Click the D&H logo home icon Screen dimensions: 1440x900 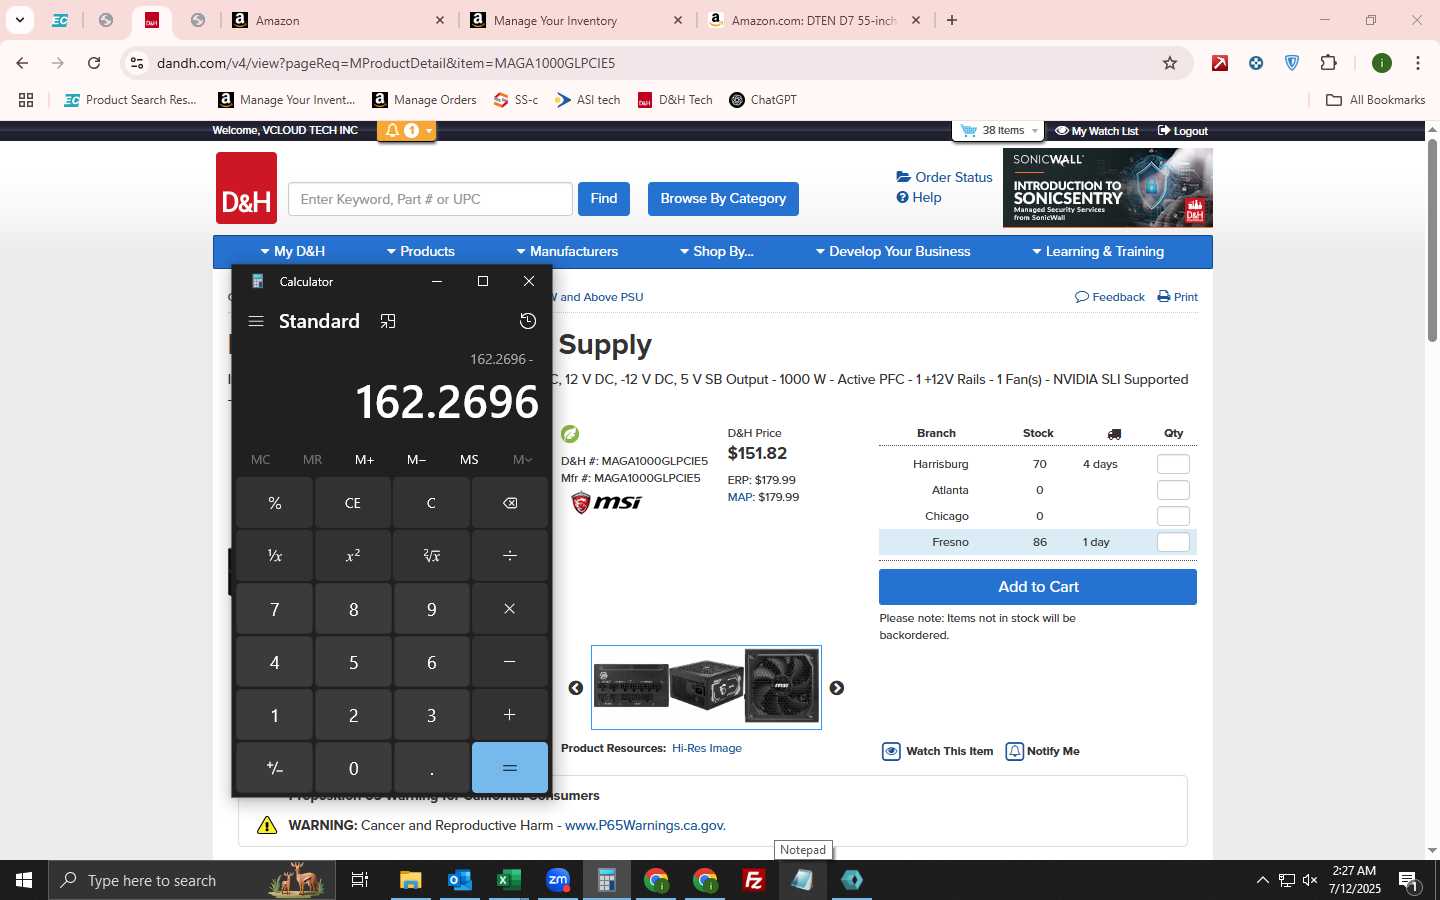pyautogui.click(x=246, y=188)
